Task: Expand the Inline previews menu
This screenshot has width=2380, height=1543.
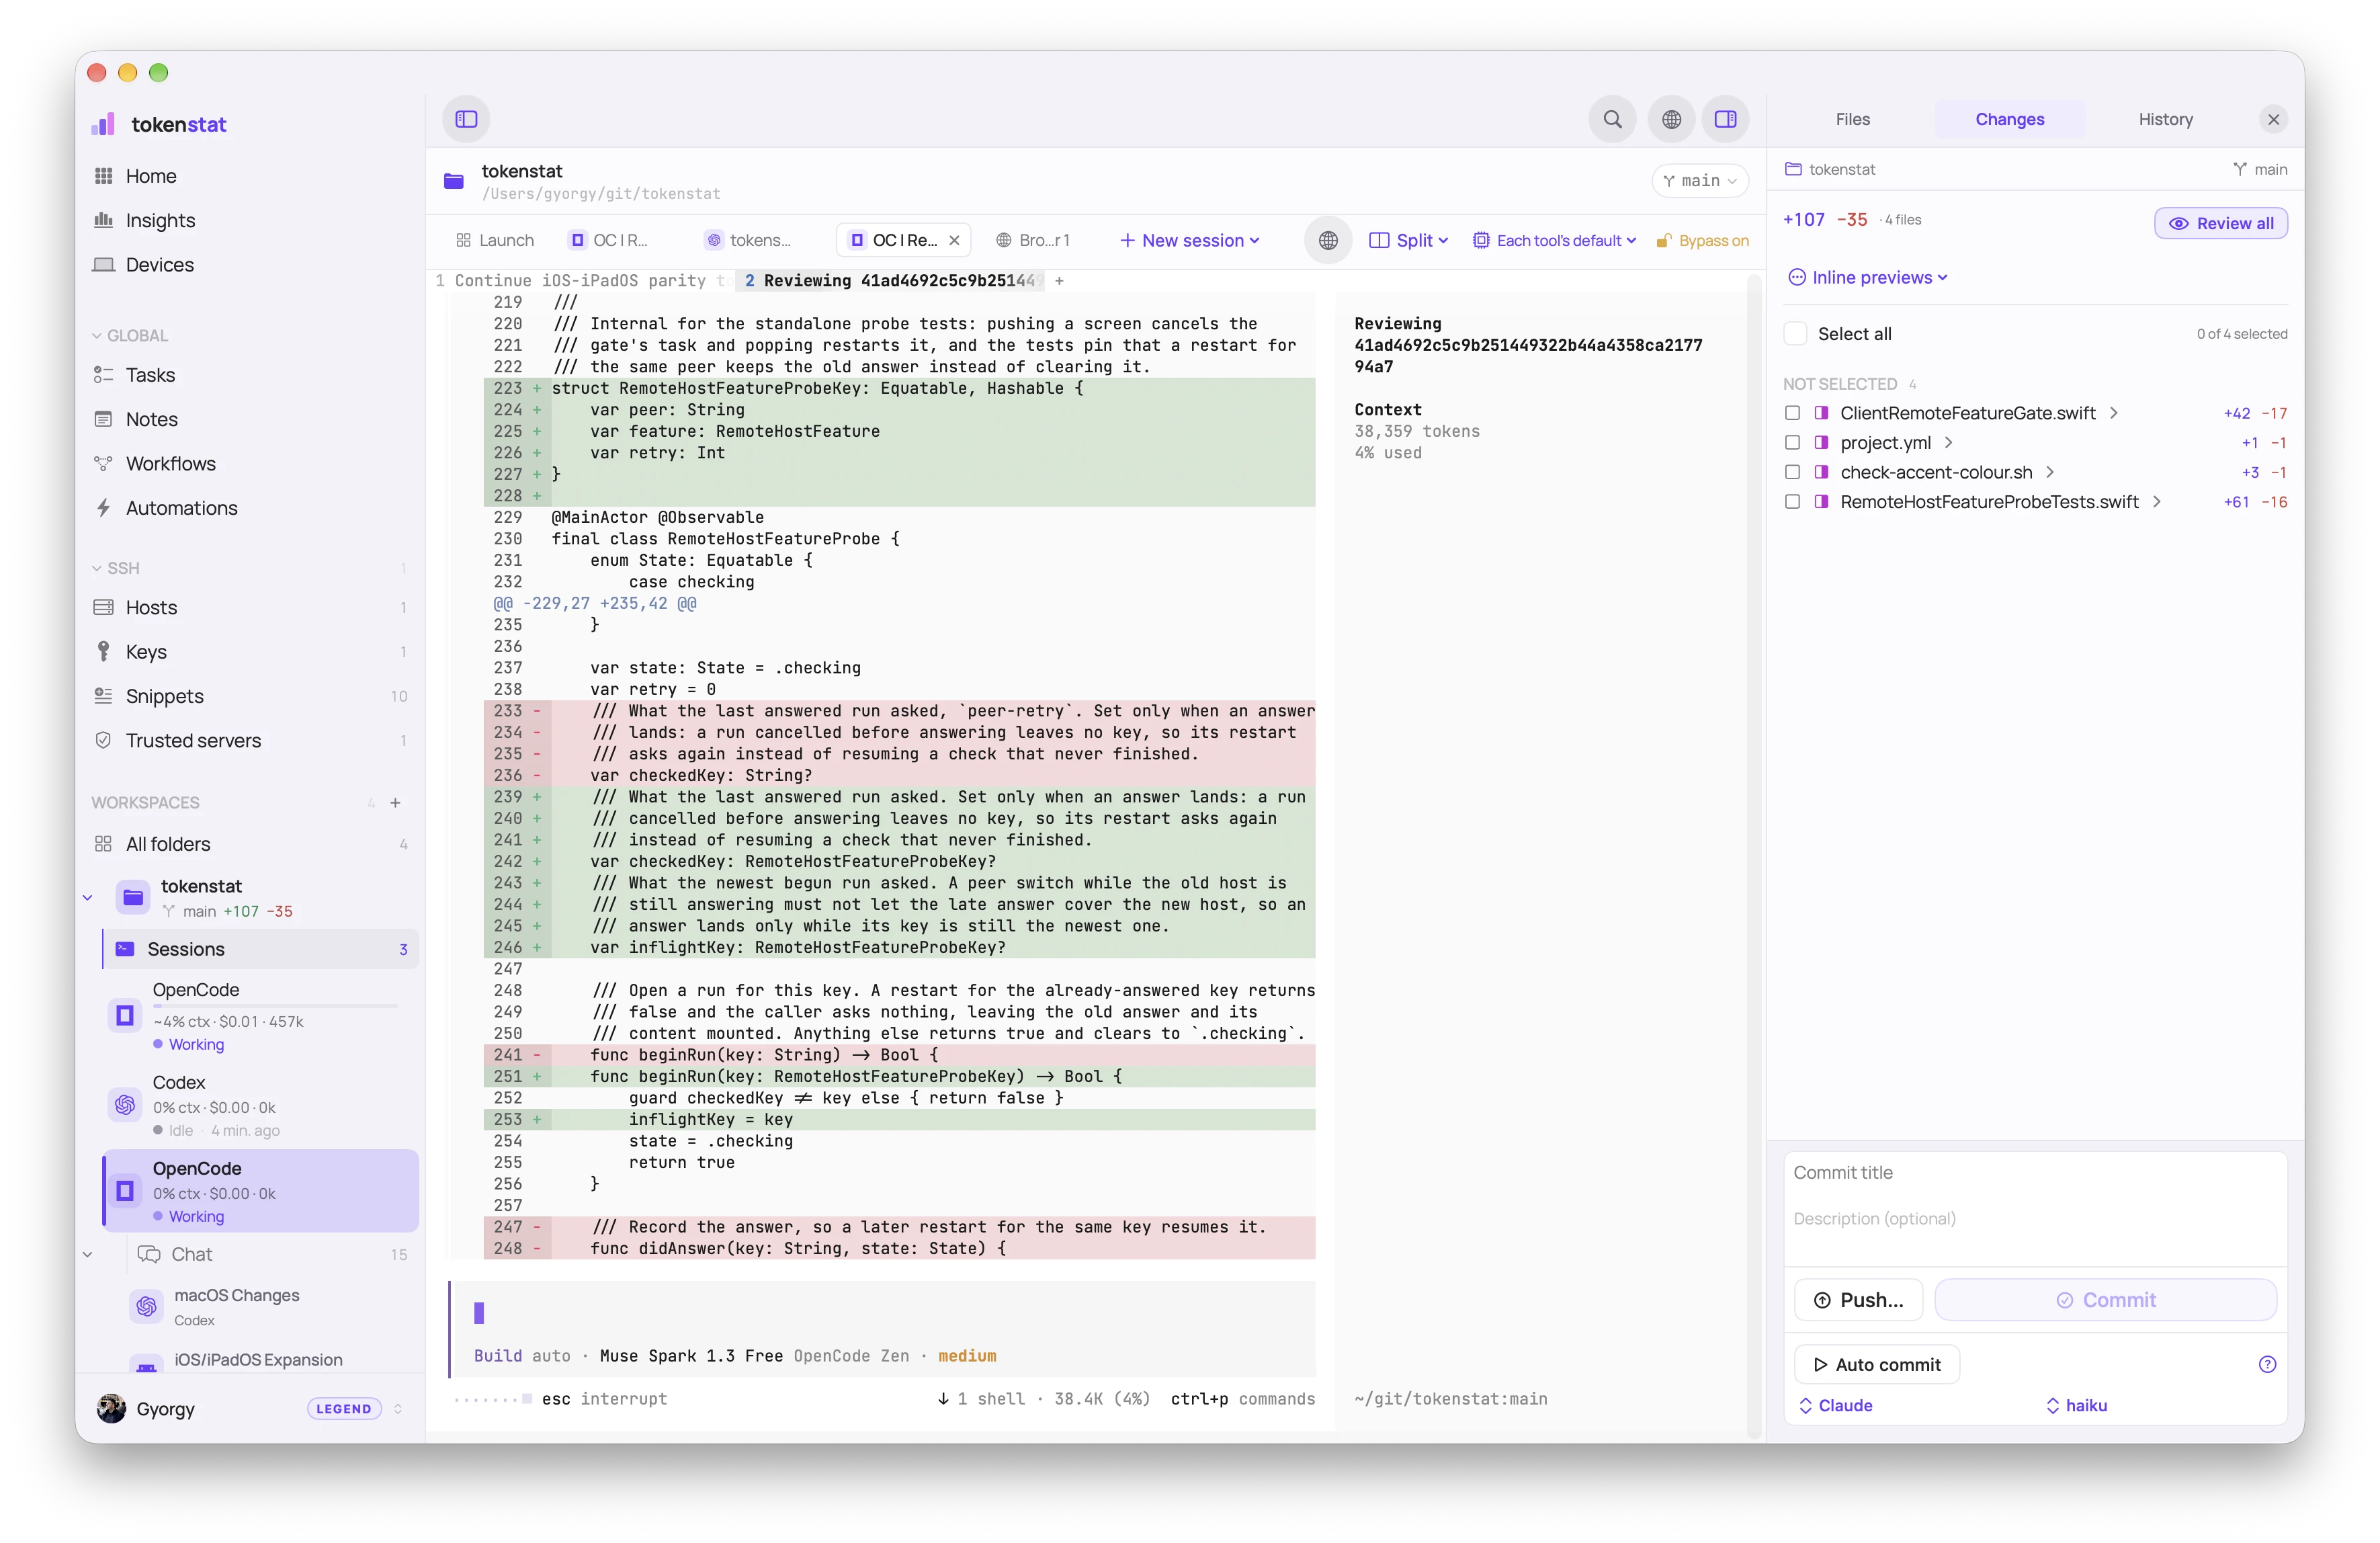Action: [x=1867, y=277]
